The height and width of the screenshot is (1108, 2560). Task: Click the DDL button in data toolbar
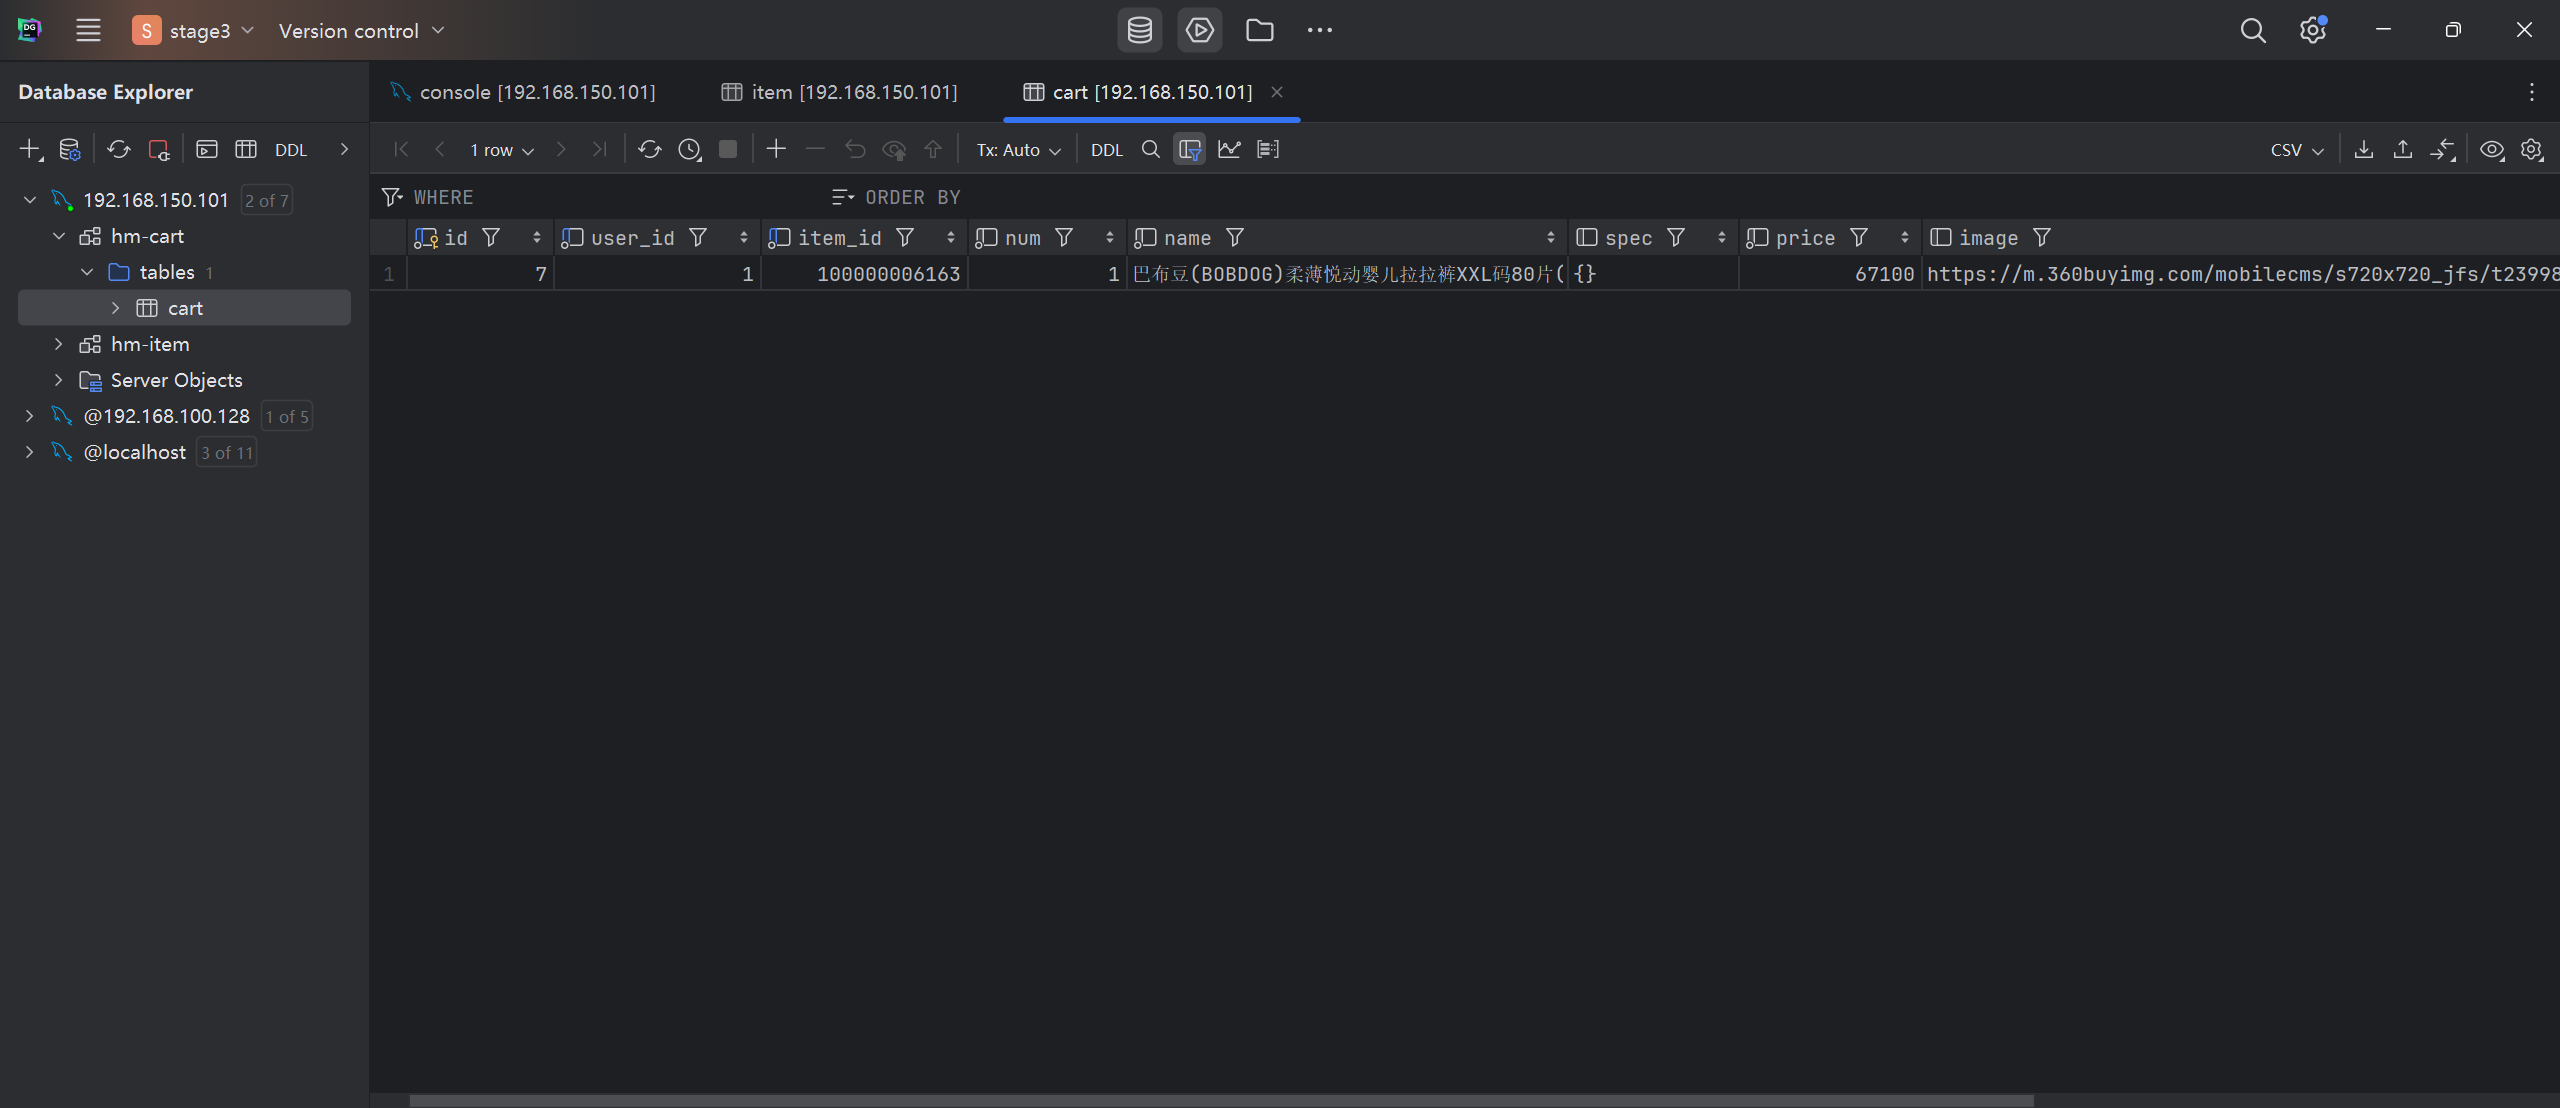click(x=1106, y=150)
